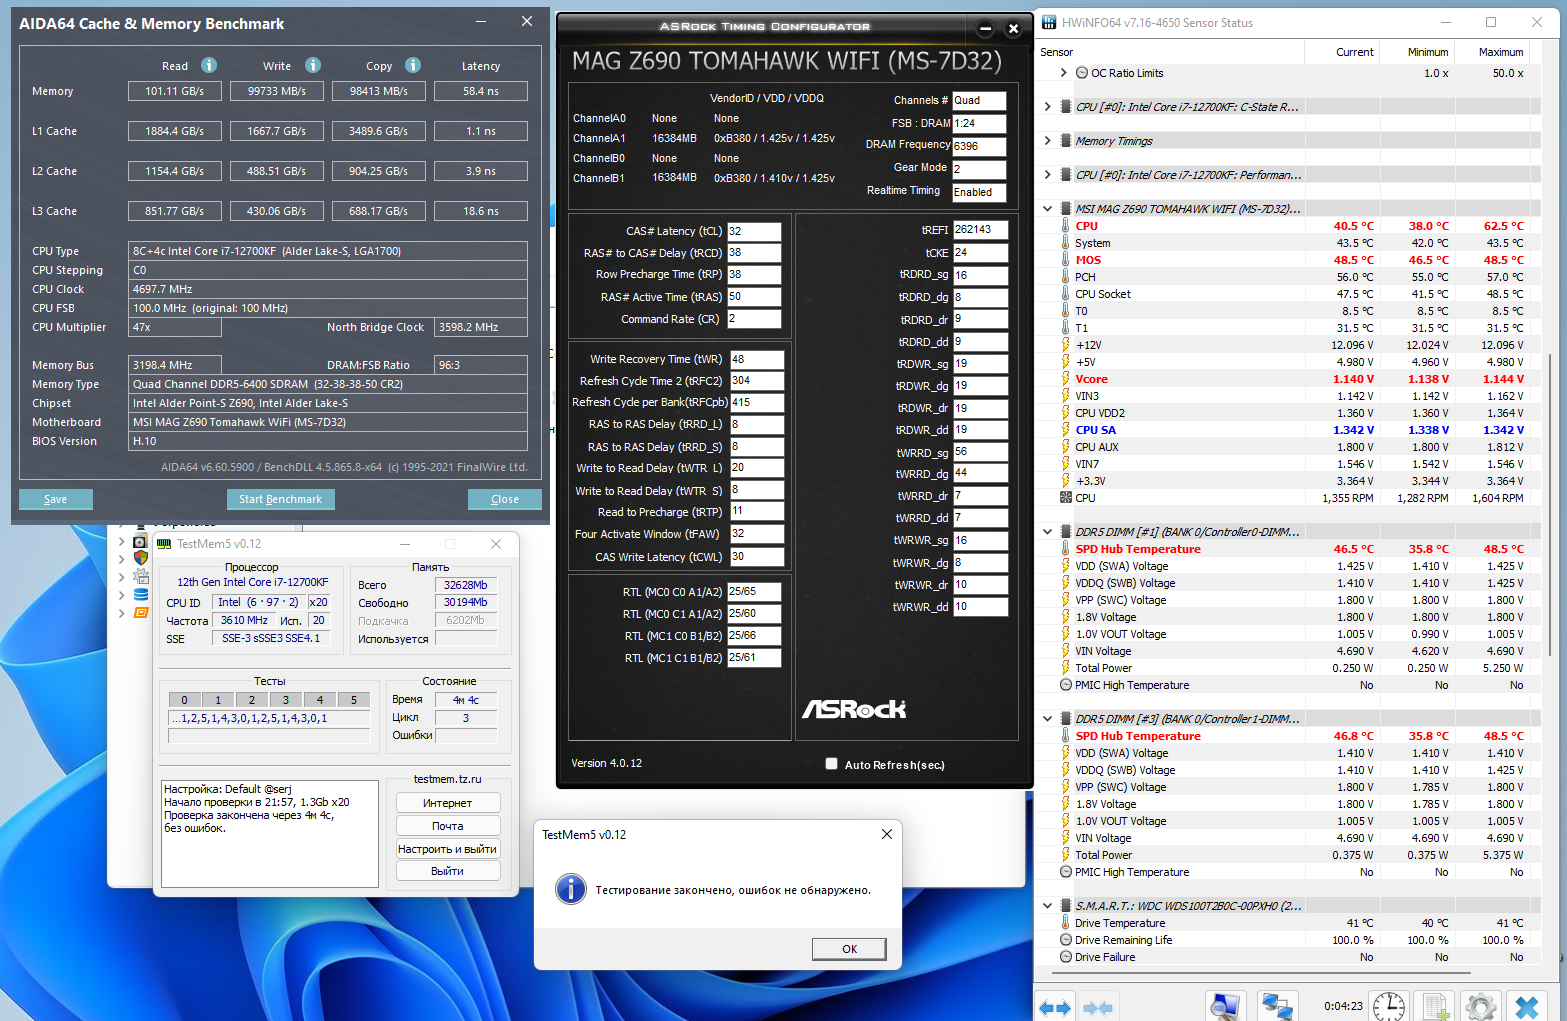The image size is (1567, 1021).
Task: Close the TestMem5 completion message dialog
Action: coord(887,834)
